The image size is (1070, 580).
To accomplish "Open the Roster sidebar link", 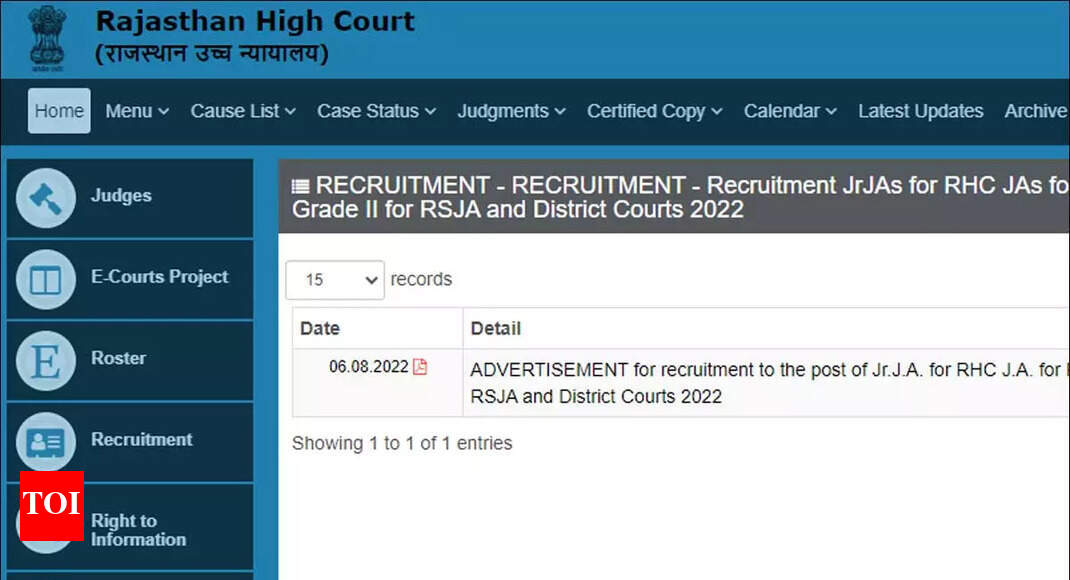I will (130, 361).
